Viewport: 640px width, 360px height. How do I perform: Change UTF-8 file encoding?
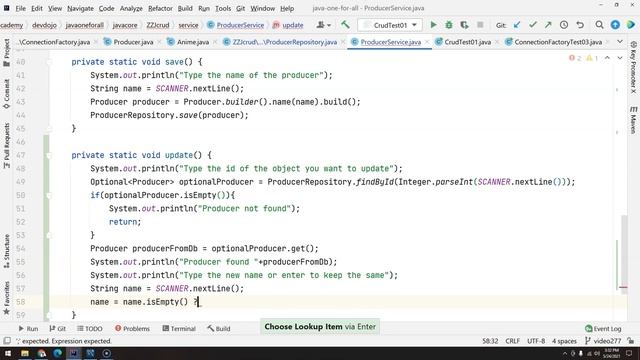click(536, 341)
